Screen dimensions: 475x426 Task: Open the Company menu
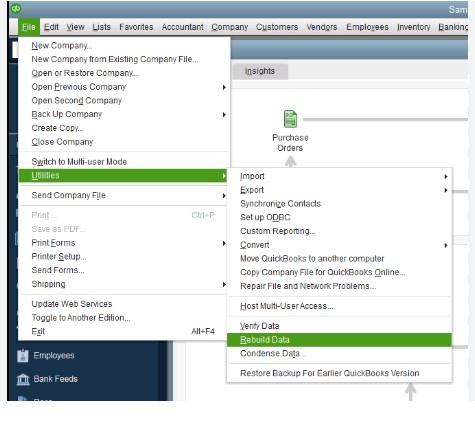230,27
